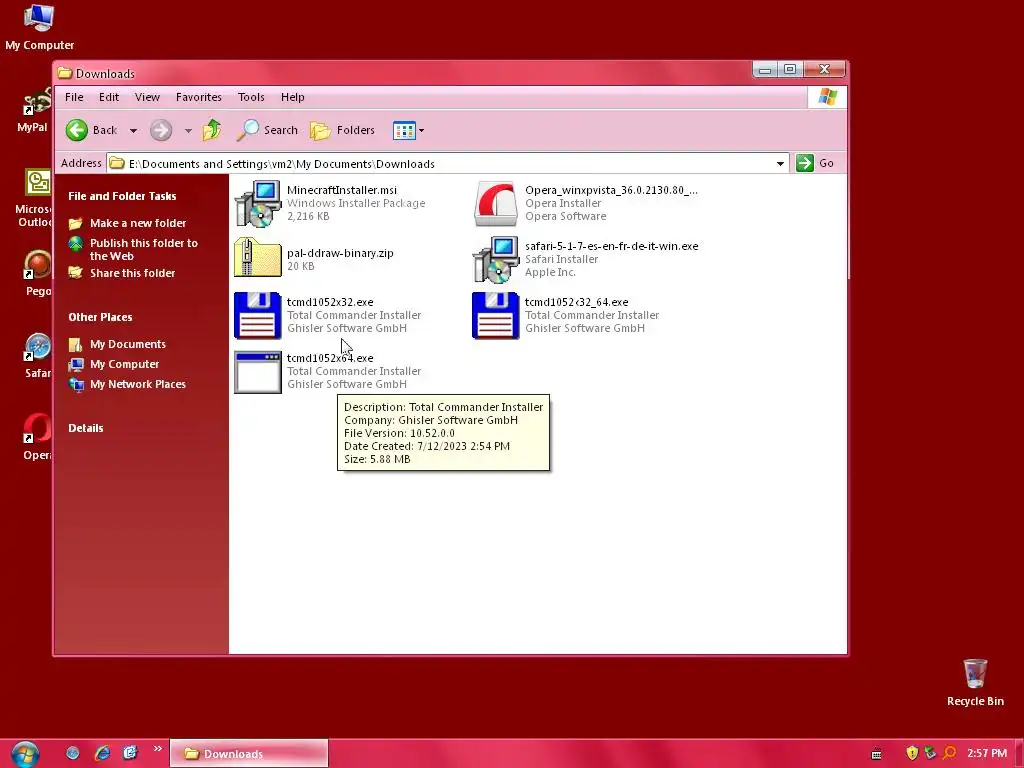The width and height of the screenshot is (1024, 768).
Task: Click the MyPal desktop shortcut
Action: tap(33, 110)
